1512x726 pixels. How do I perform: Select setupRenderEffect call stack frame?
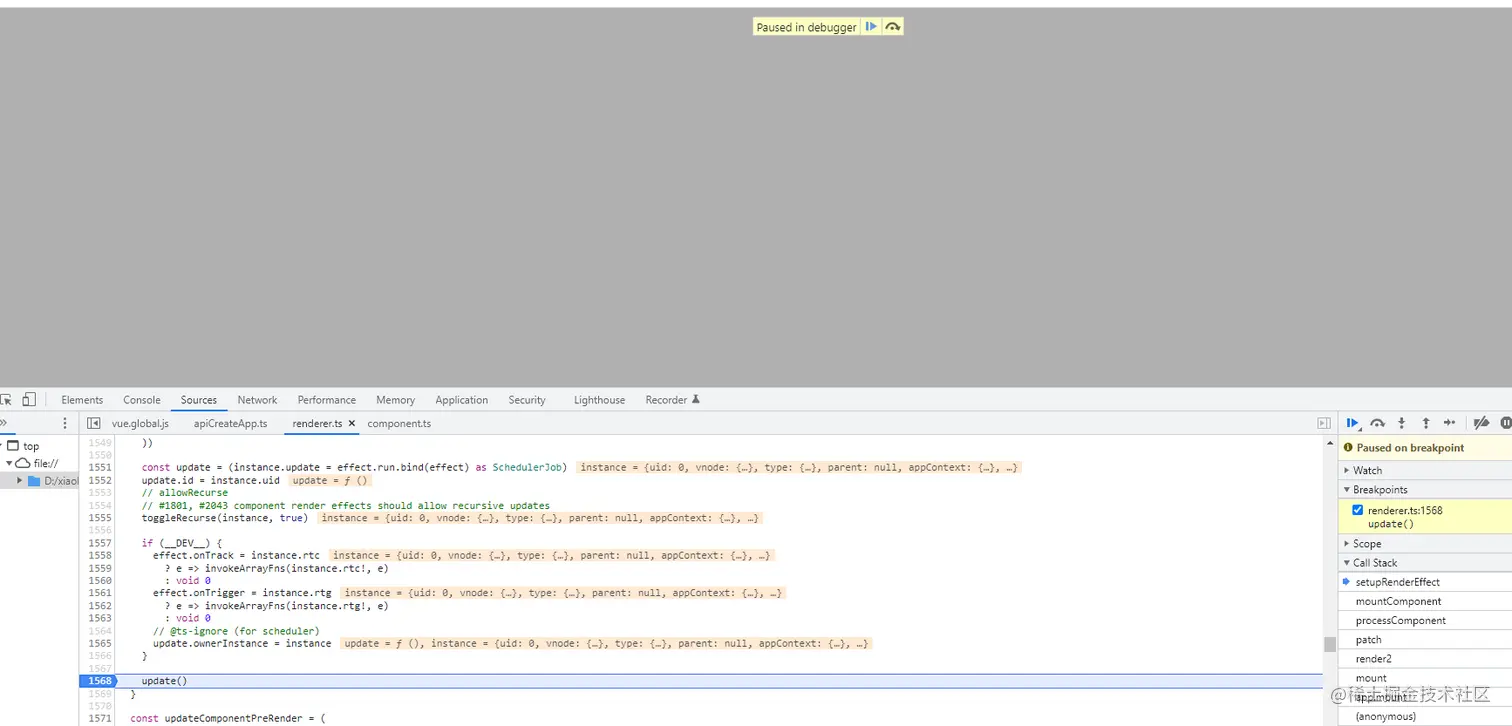point(1425,582)
